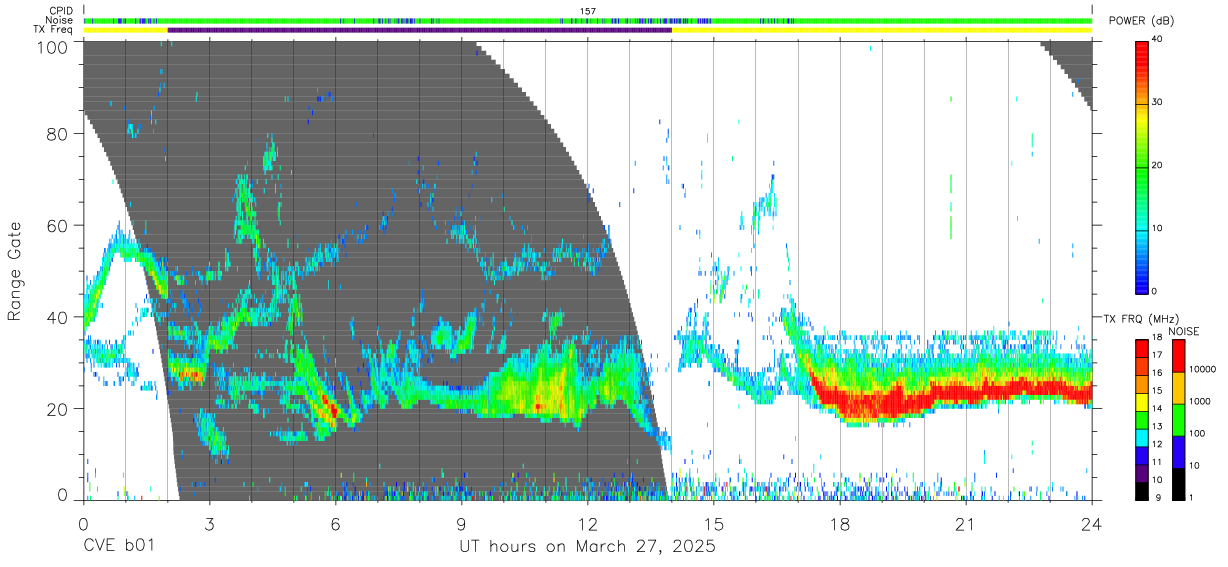Click the green Noise strip along top

pos(588,20)
